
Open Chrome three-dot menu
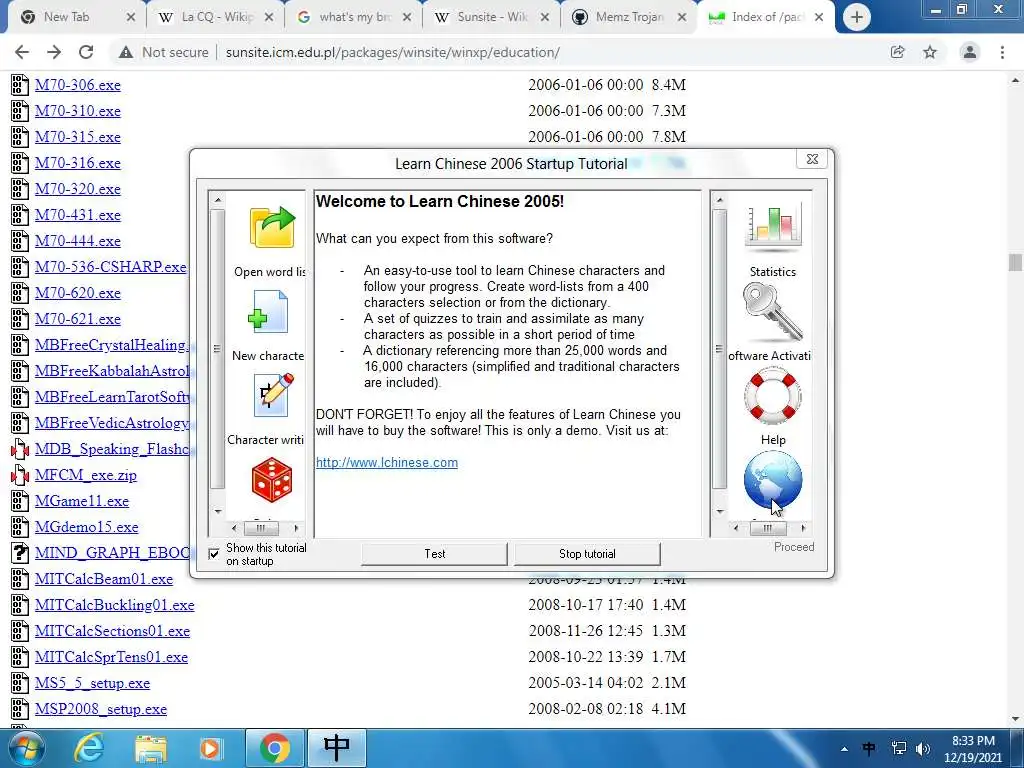(1002, 52)
